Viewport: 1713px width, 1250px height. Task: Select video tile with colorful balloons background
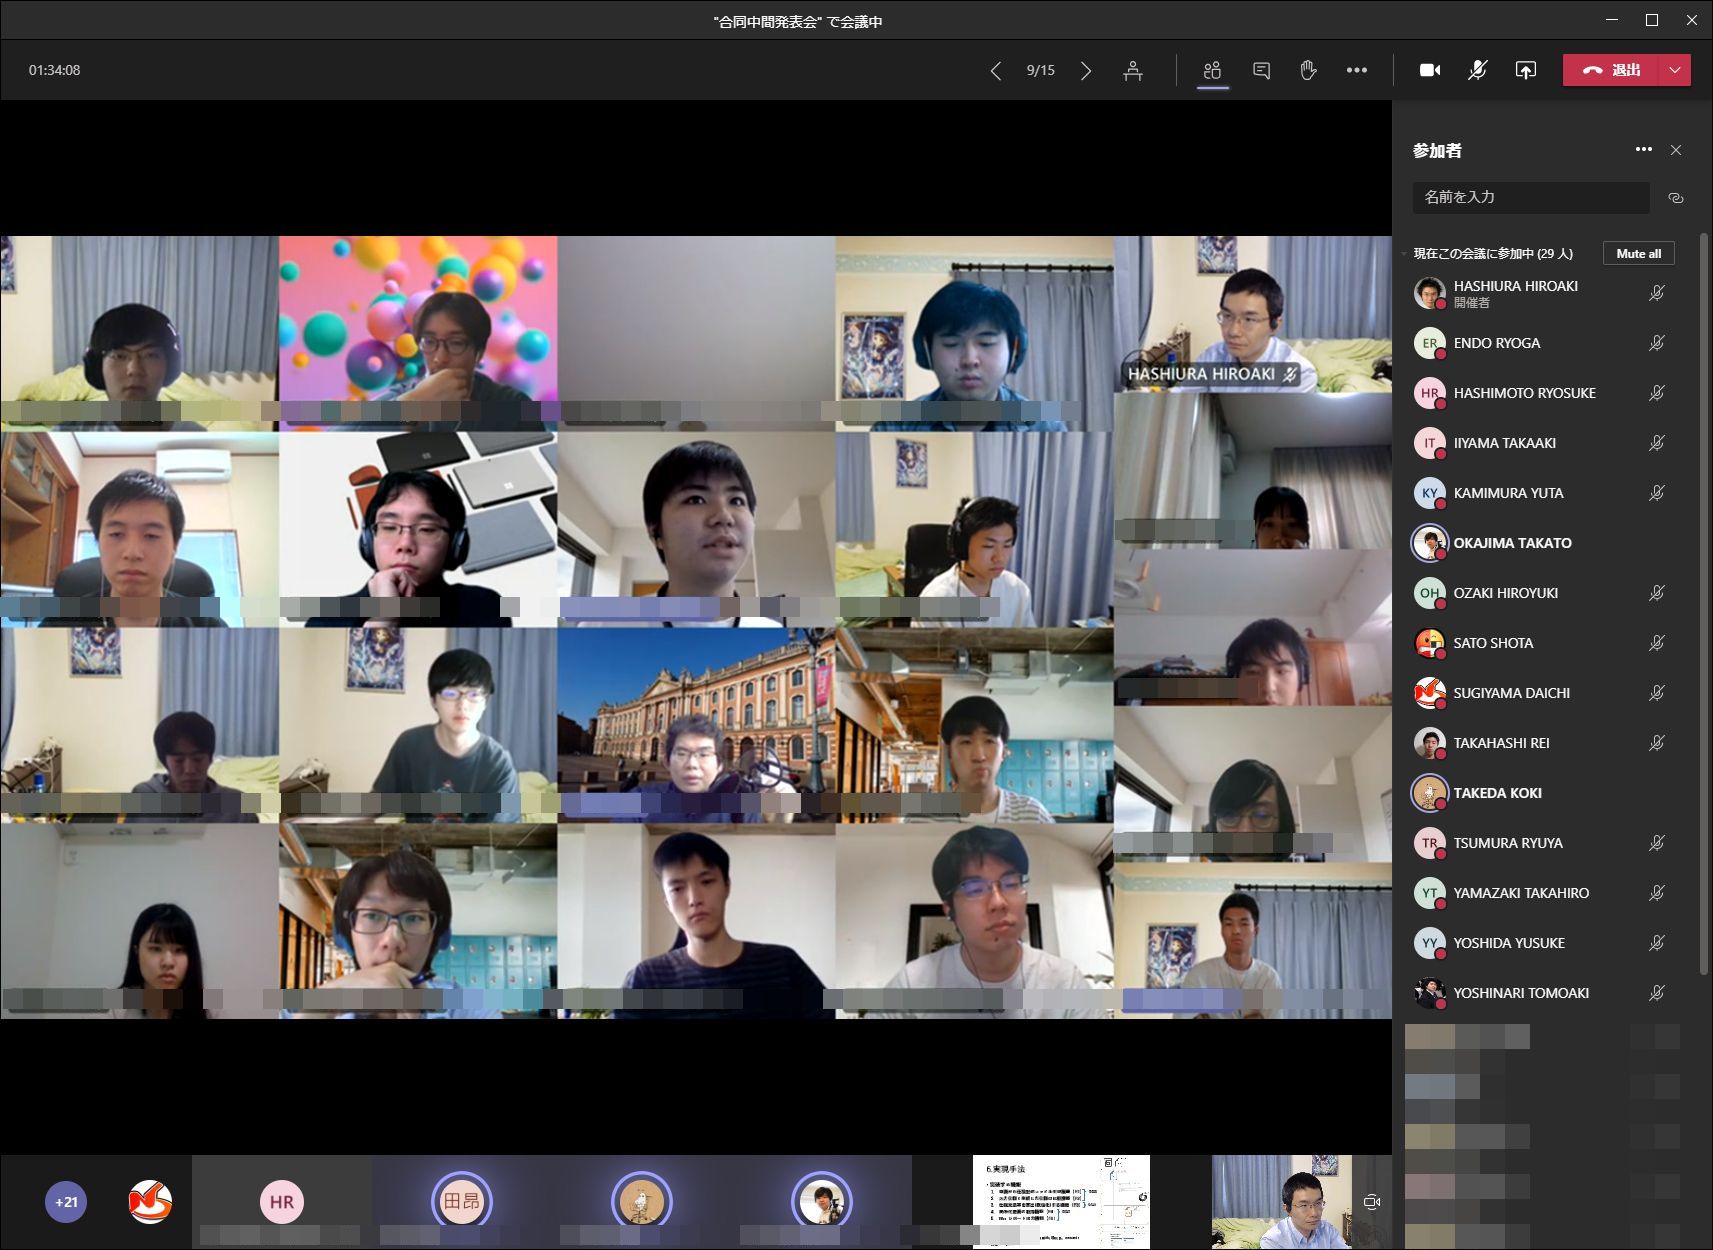tap(418, 333)
